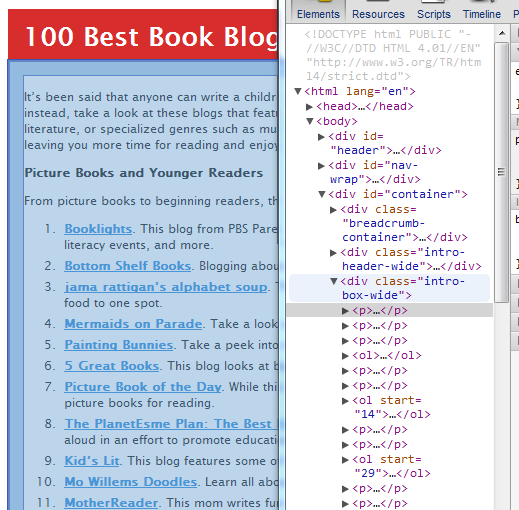Select the div class="intro-box-wide" element row

click(389, 288)
